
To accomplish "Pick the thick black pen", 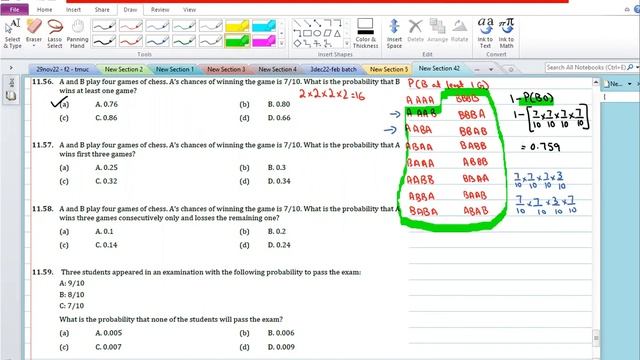I will pyautogui.click(x=104, y=40).
